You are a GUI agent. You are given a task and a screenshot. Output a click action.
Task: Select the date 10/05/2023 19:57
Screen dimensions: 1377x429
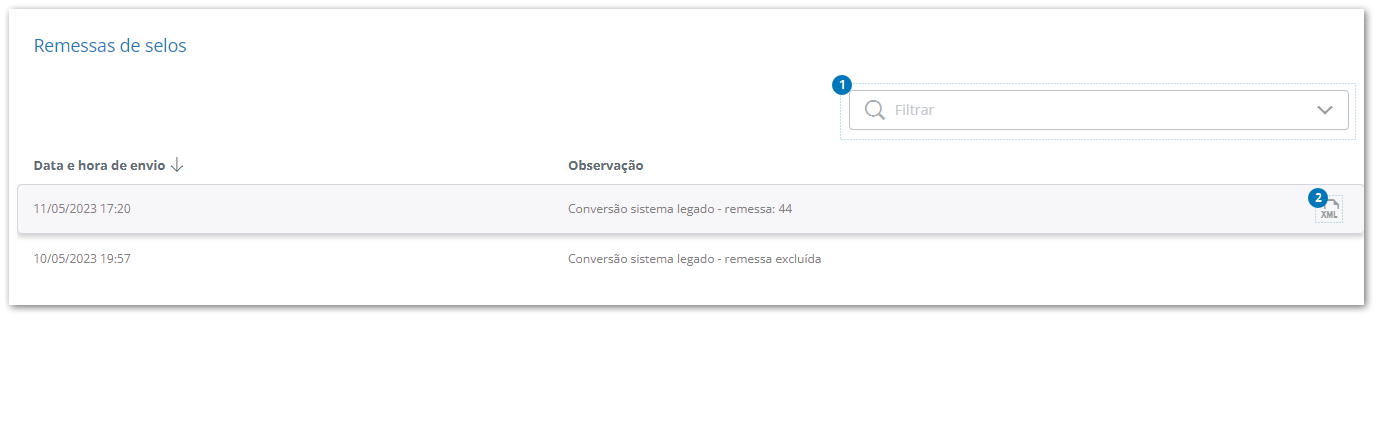[82, 259]
